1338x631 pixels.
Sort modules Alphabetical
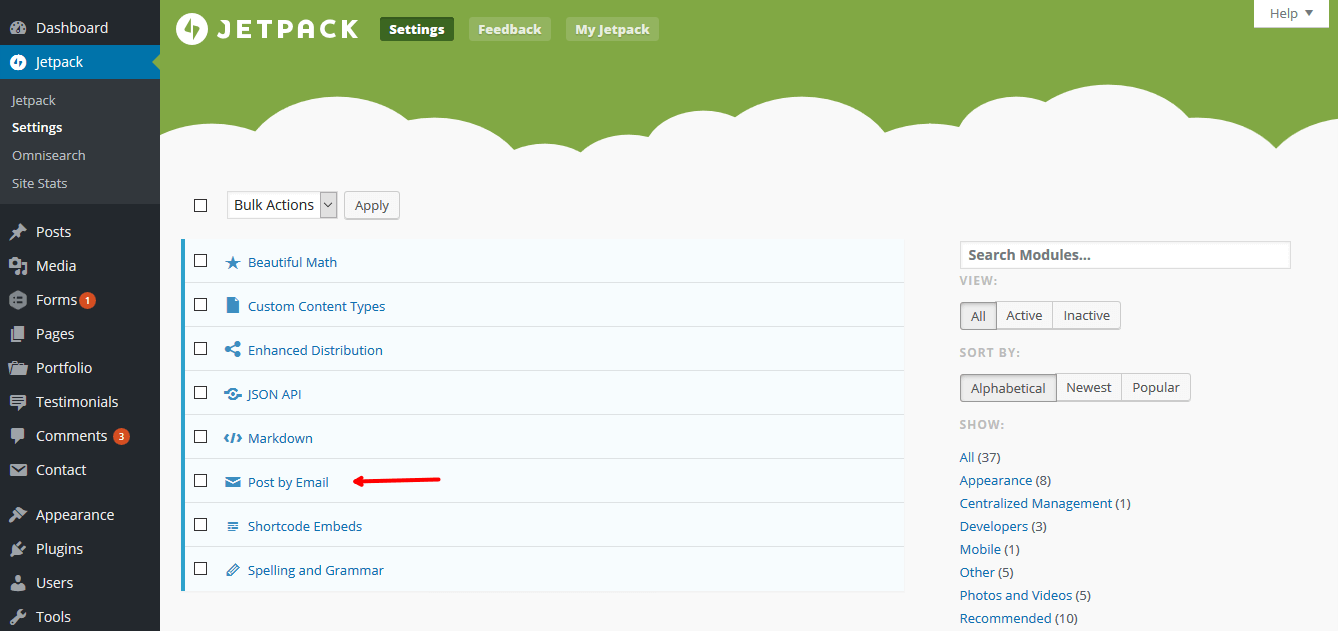(1008, 387)
